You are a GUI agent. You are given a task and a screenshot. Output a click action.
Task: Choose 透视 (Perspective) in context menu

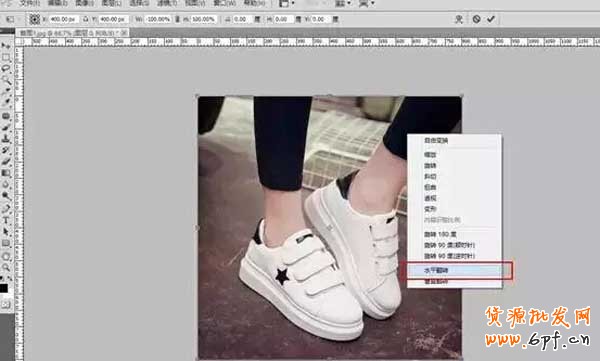click(454, 198)
